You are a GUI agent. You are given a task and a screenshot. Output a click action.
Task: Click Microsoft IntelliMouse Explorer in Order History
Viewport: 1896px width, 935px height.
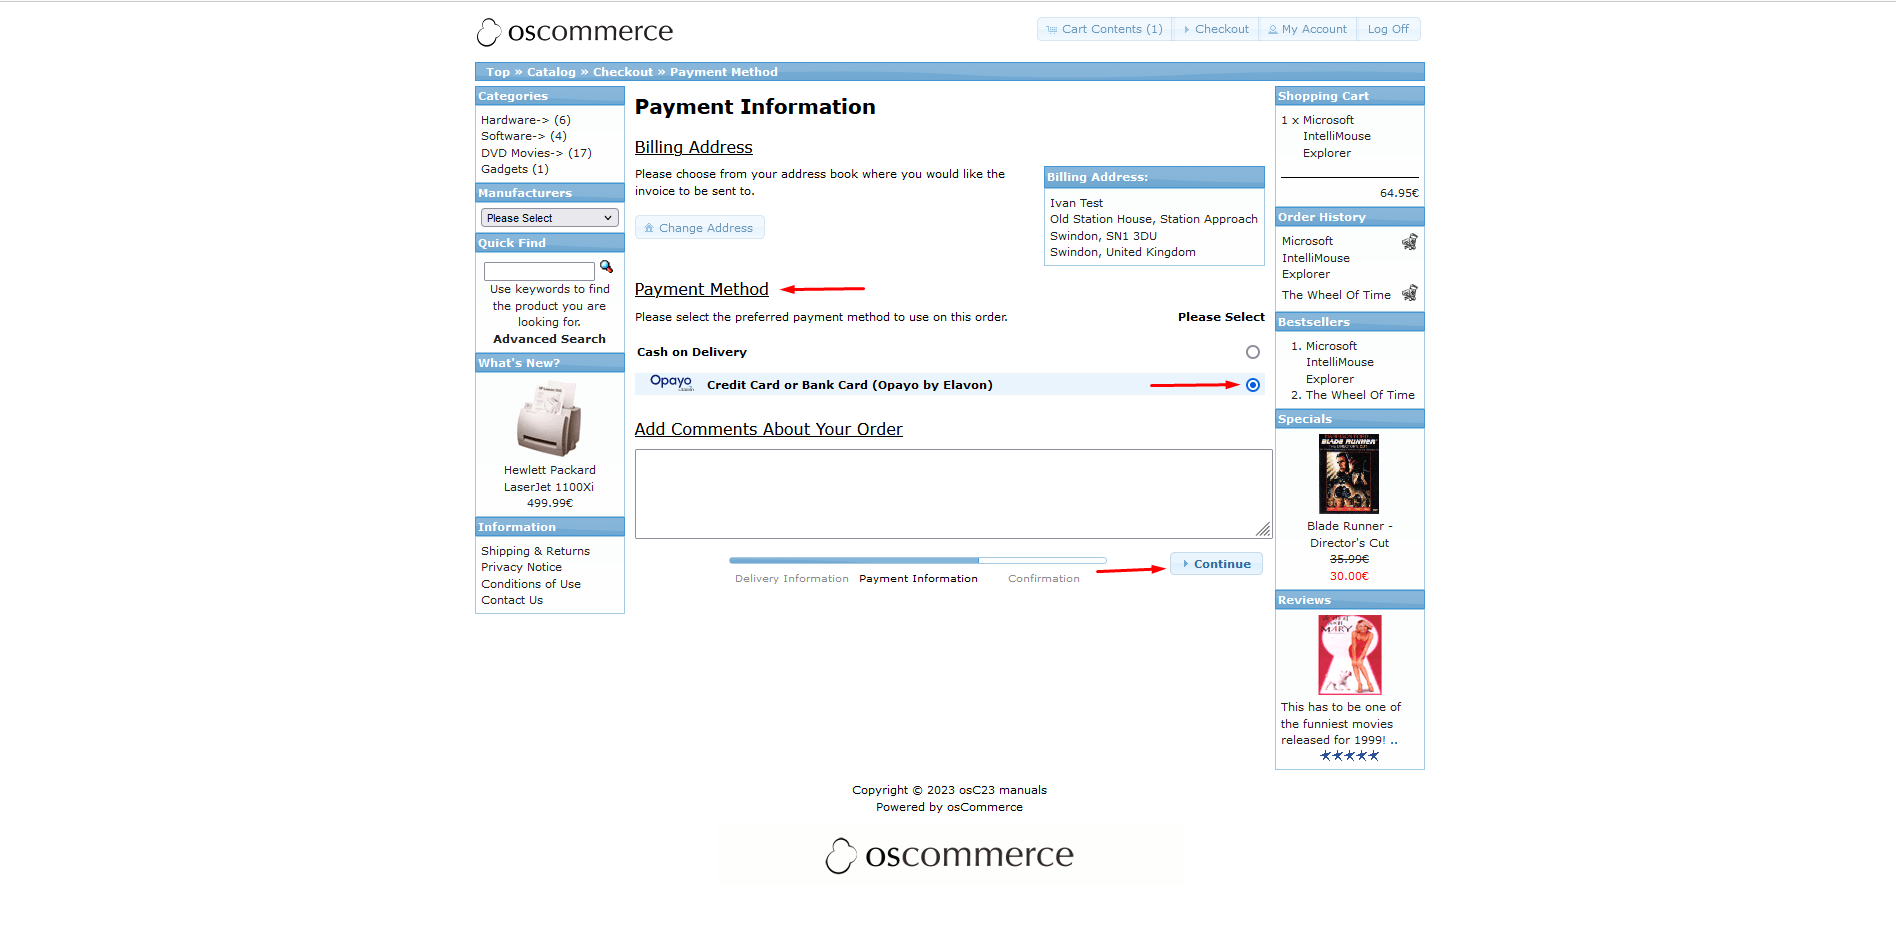[x=1316, y=258]
